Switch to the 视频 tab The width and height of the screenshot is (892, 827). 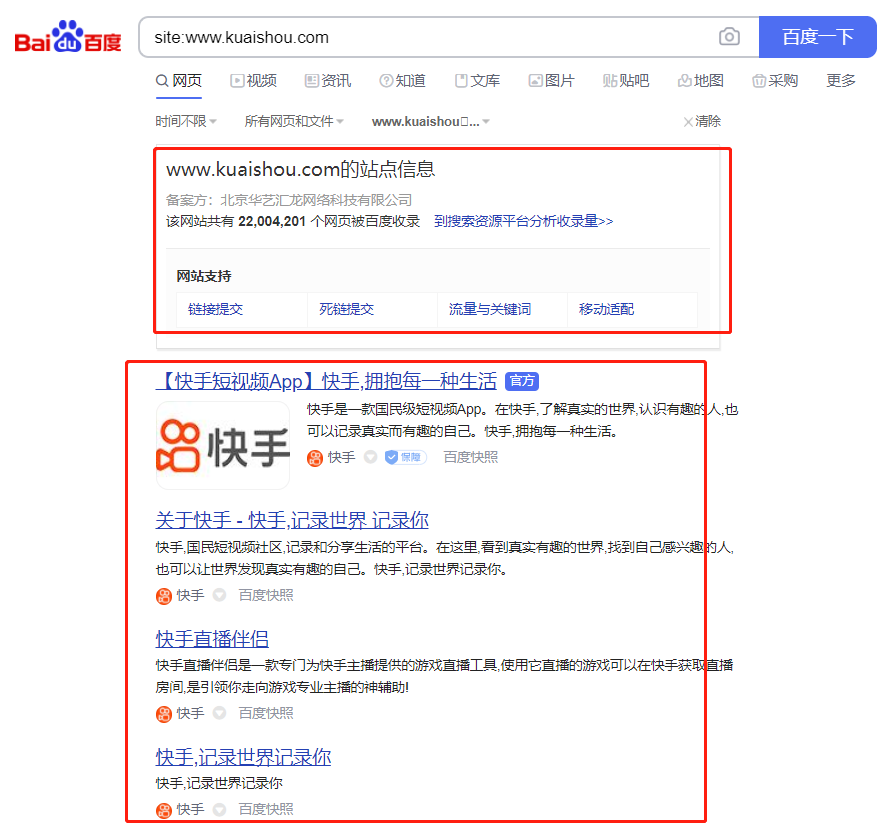point(253,81)
